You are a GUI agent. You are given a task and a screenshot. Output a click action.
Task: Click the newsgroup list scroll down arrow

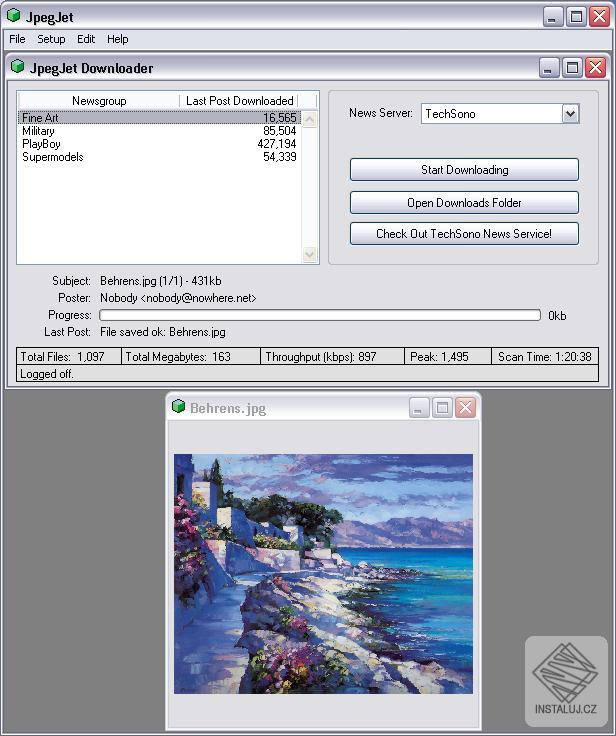(310, 254)
